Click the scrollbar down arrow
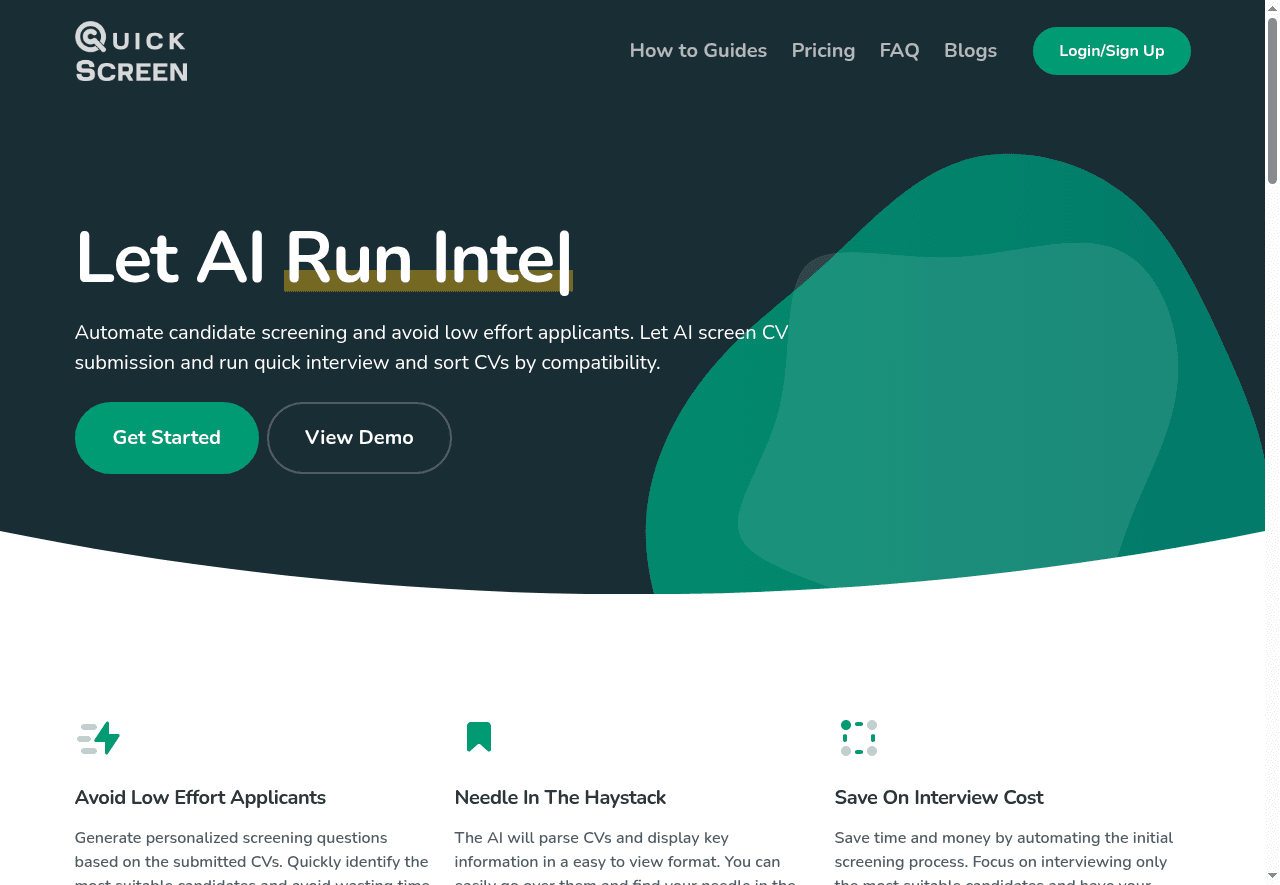 point(1272,877)
